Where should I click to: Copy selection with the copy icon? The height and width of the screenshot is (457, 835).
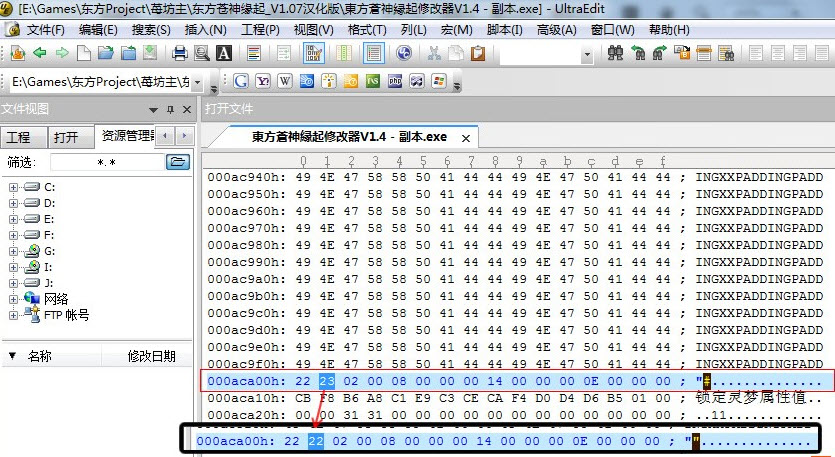pos(456,53)
